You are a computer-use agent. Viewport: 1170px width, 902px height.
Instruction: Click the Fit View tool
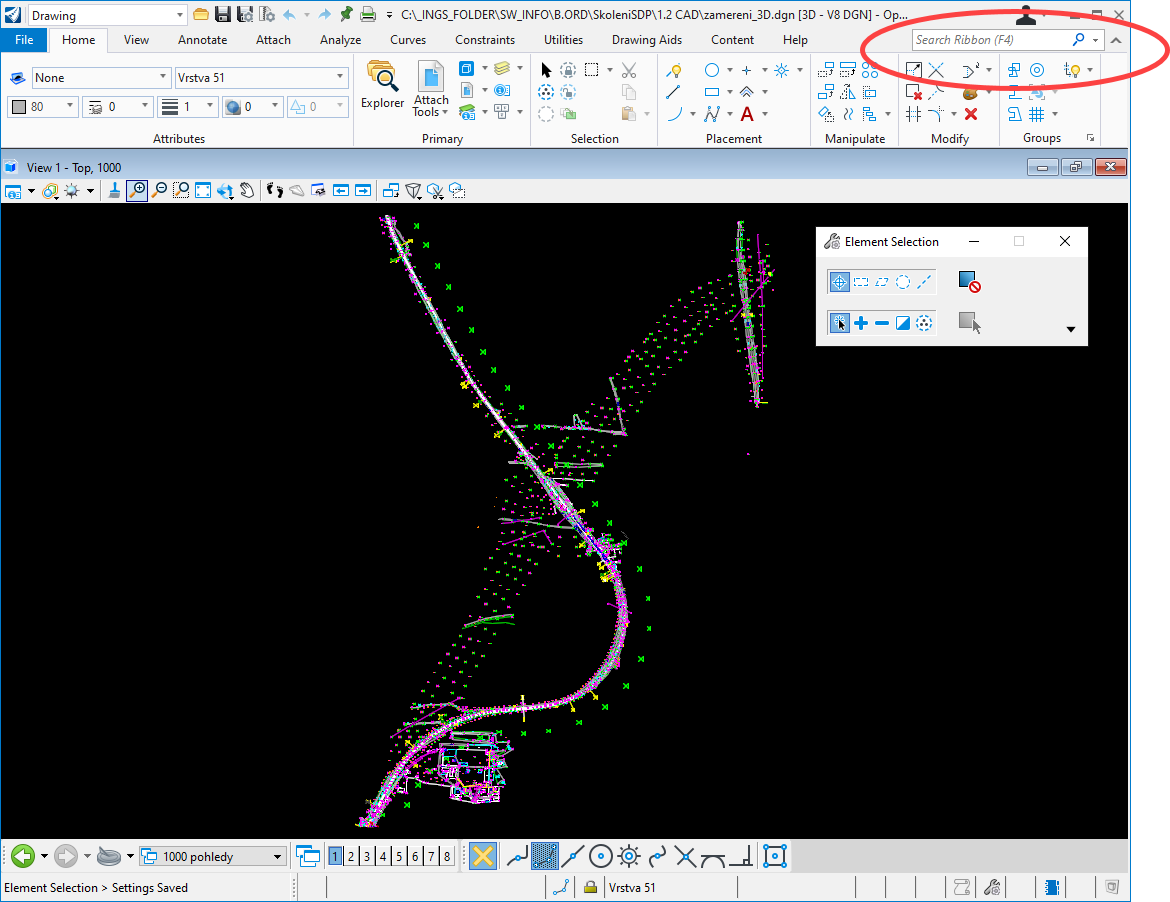pos(203,191)
